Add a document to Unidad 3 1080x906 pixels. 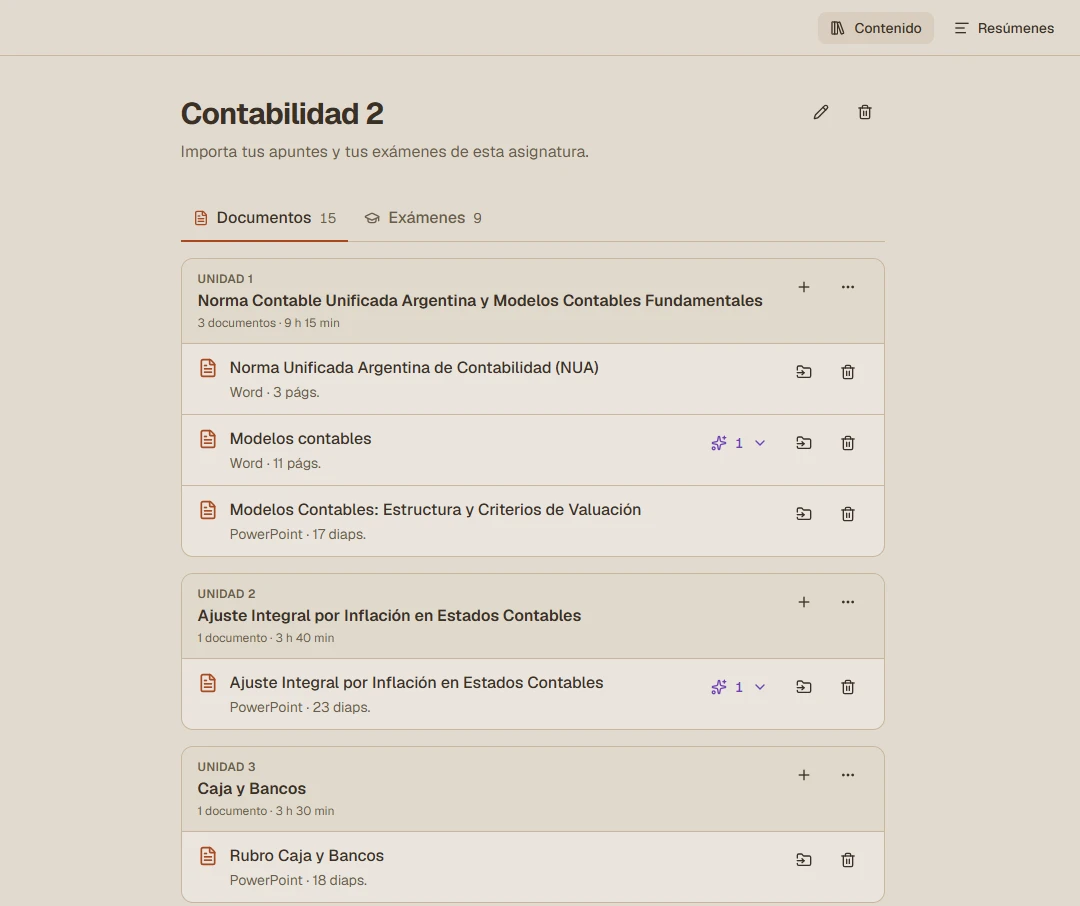click(x=803, y=774)
